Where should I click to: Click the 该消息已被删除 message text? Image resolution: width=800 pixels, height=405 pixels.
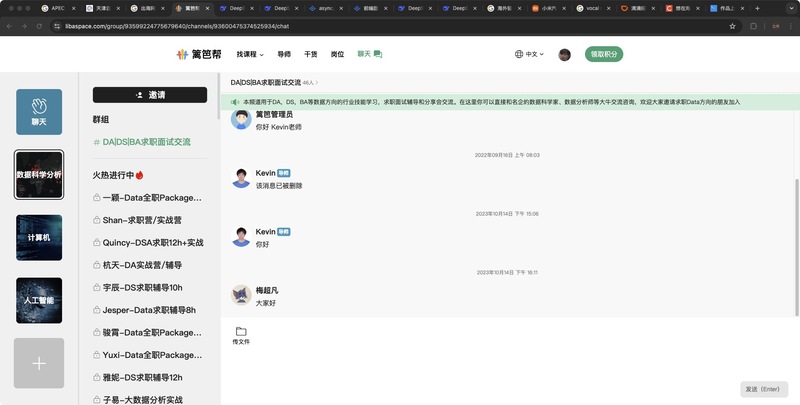[x=279, y=186]
